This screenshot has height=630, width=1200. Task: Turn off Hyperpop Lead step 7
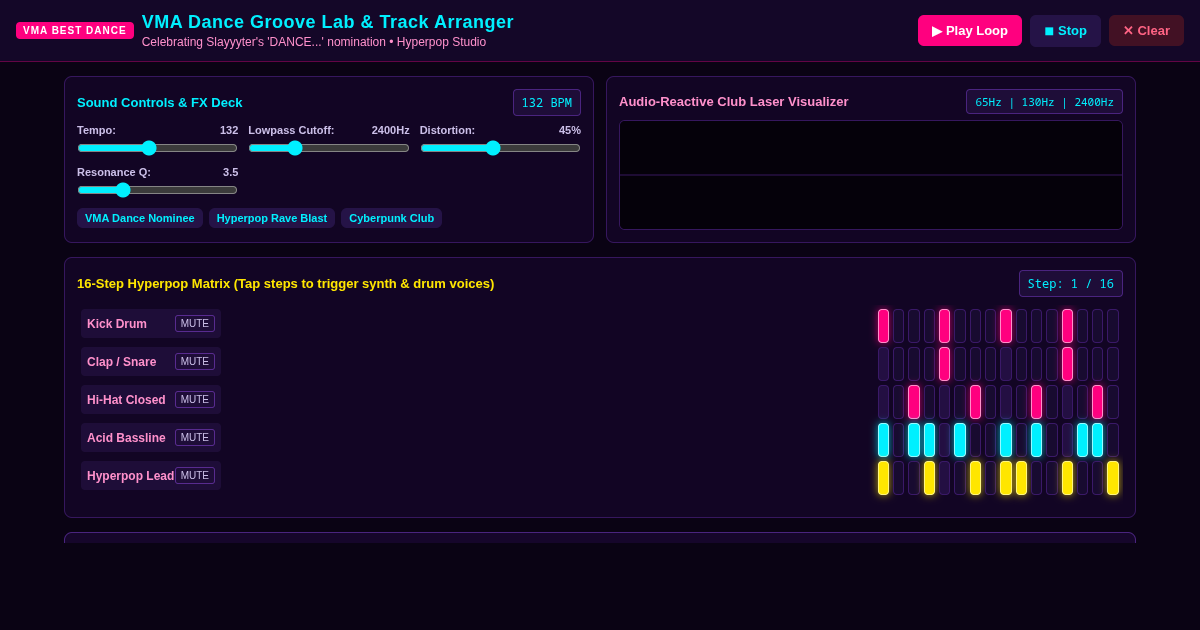tap(975, 478)
